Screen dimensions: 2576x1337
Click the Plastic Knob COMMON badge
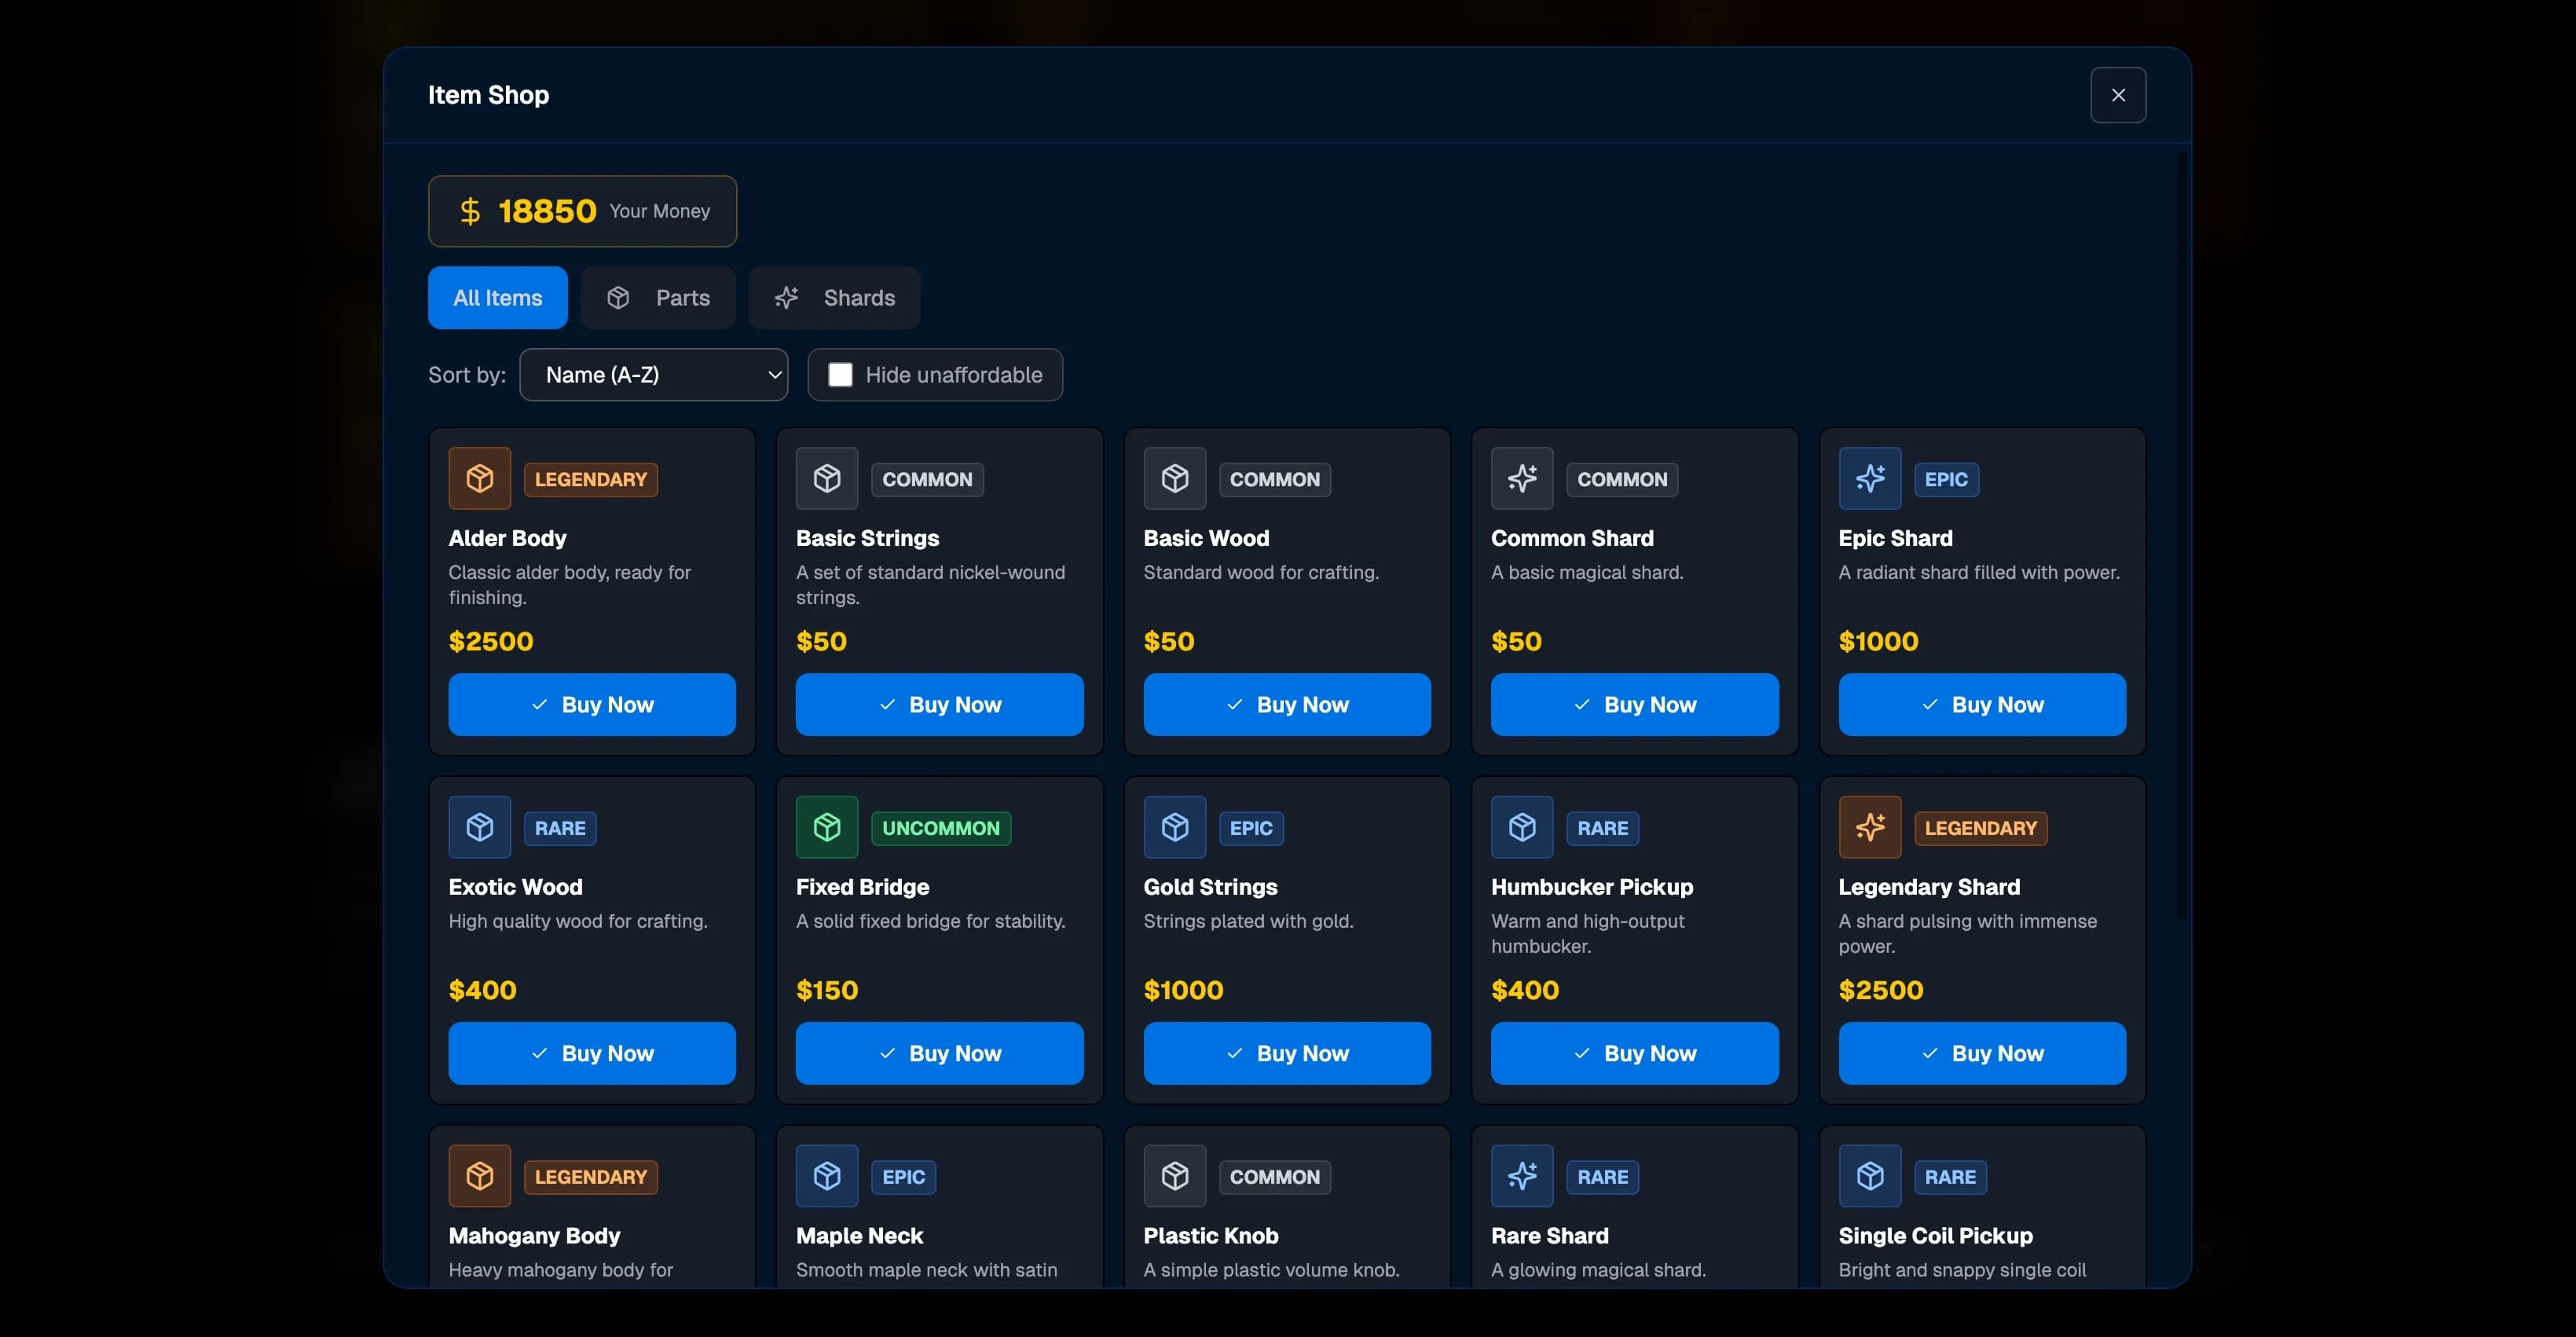[1275, 1177]
